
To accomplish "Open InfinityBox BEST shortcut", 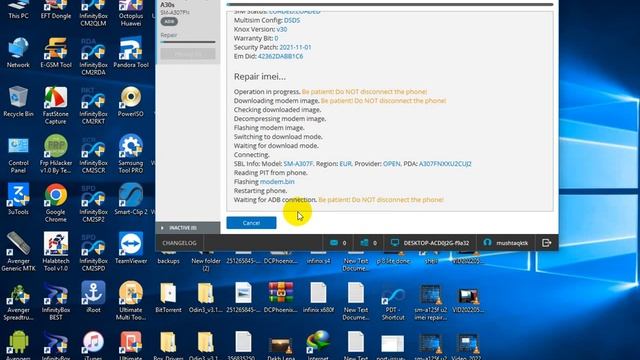I will pos(56,301).
